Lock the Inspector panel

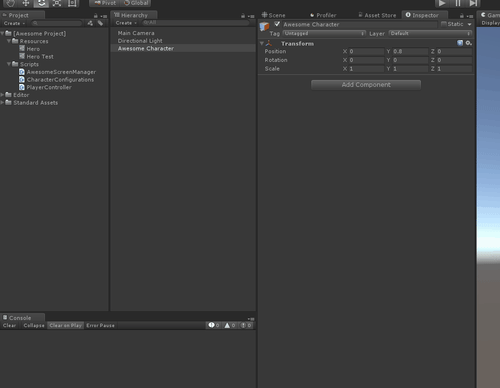pyautogui.click(x=462, y=16)
